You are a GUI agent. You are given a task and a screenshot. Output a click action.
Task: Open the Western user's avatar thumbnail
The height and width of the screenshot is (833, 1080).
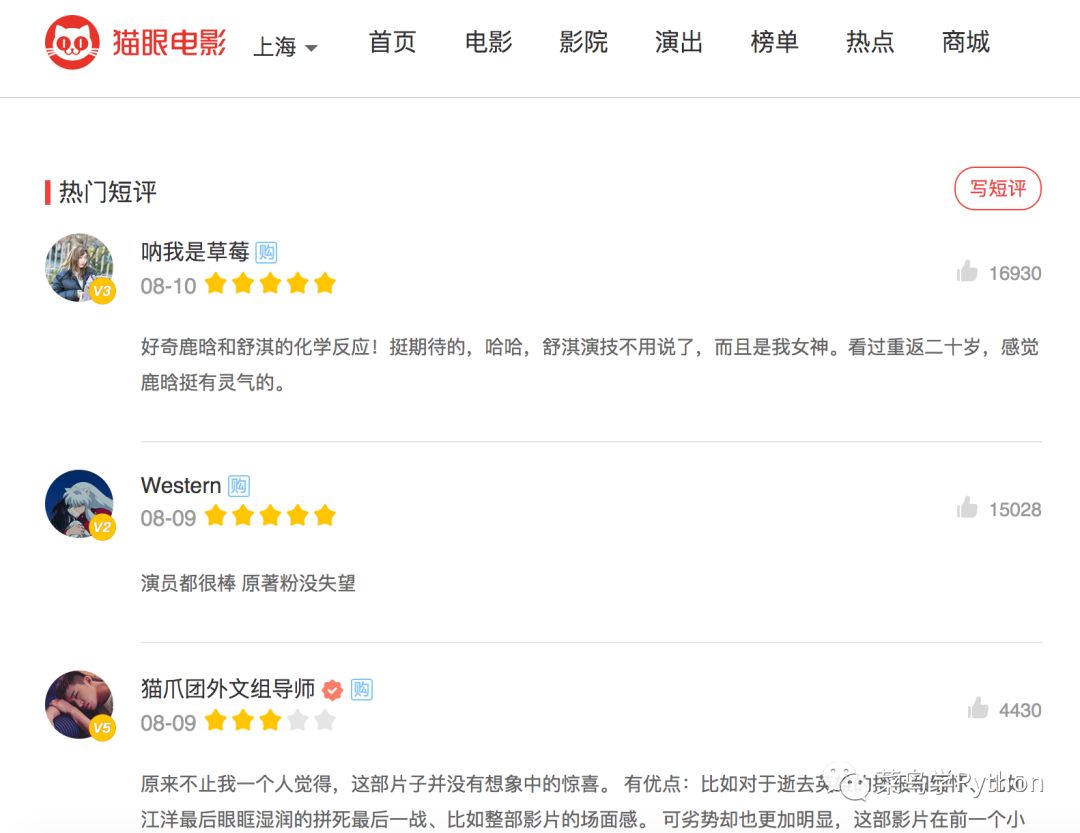click(79, 504)
